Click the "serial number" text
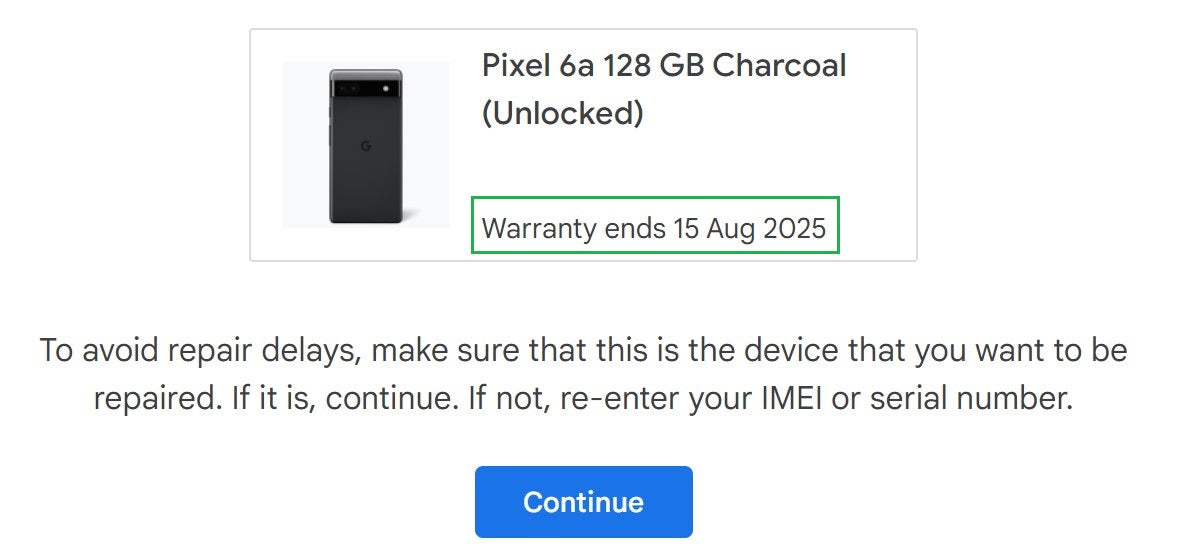Image resolution: width=1187 pixels, height=557 pixels. 974,399
